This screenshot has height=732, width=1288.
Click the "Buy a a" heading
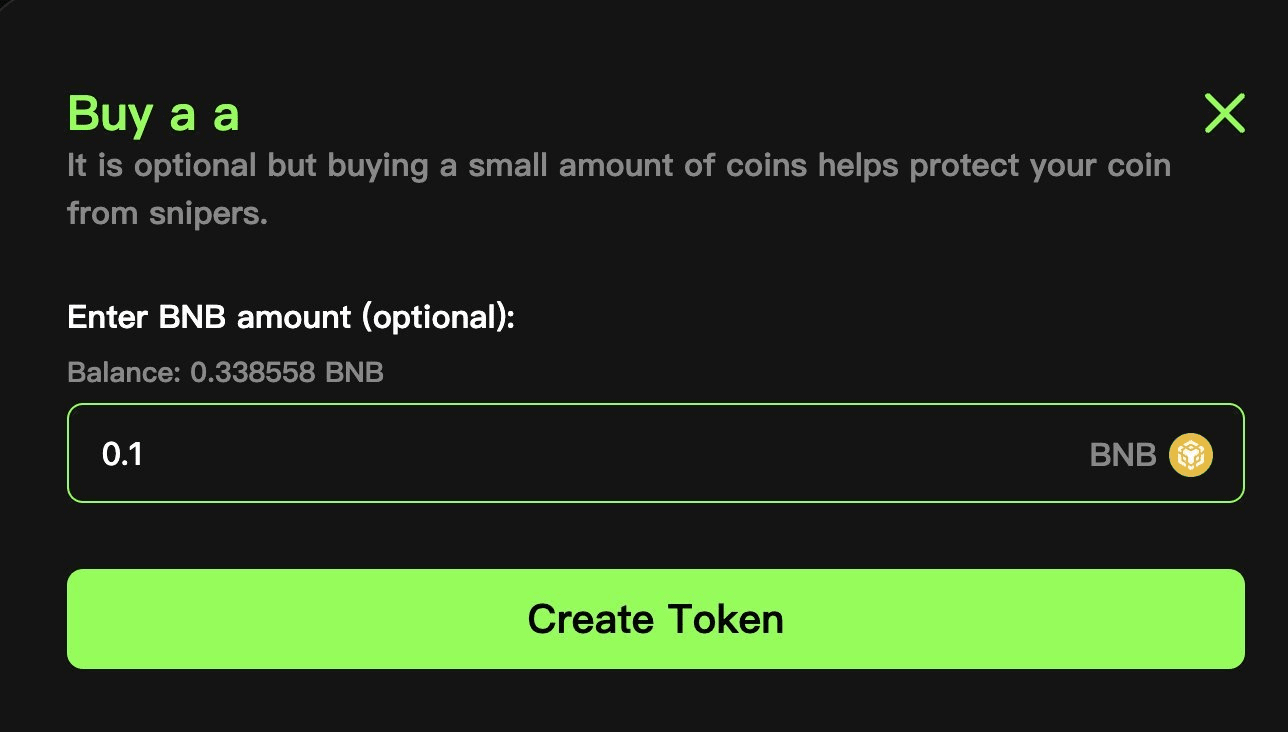[x=153, y=114]
